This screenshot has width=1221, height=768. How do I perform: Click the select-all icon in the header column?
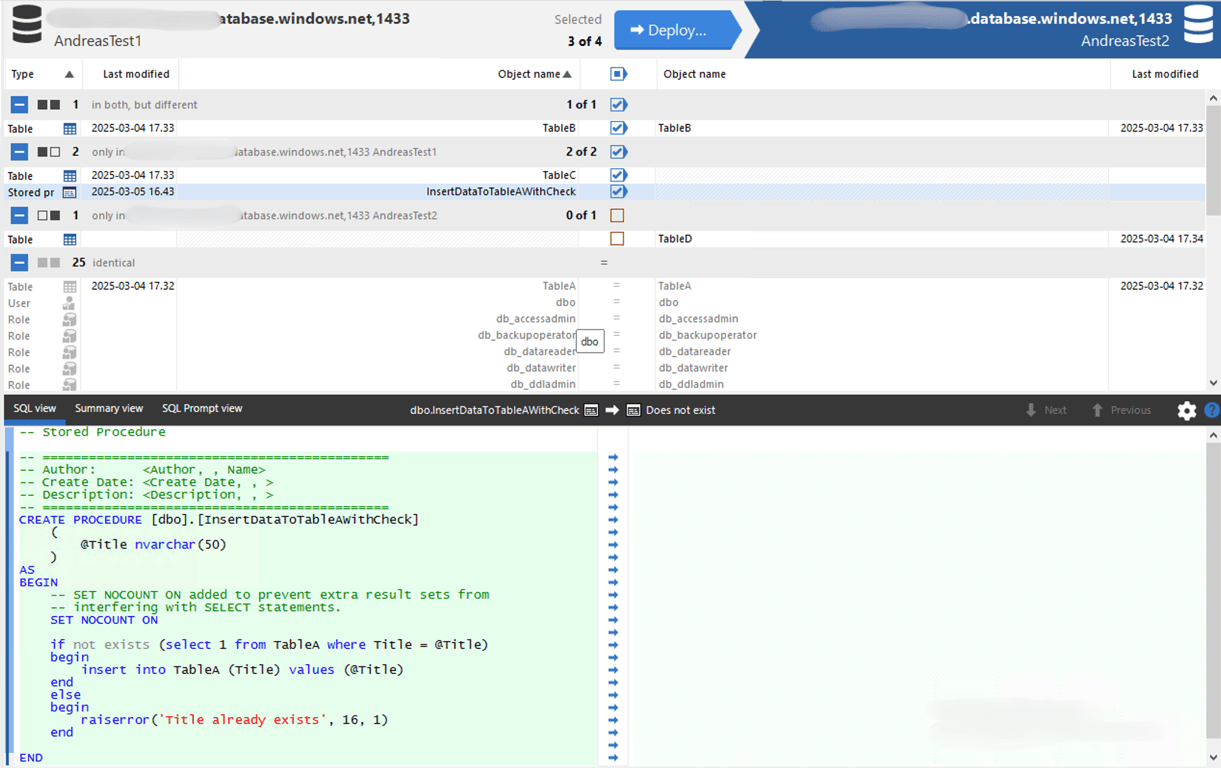[618, 74]
